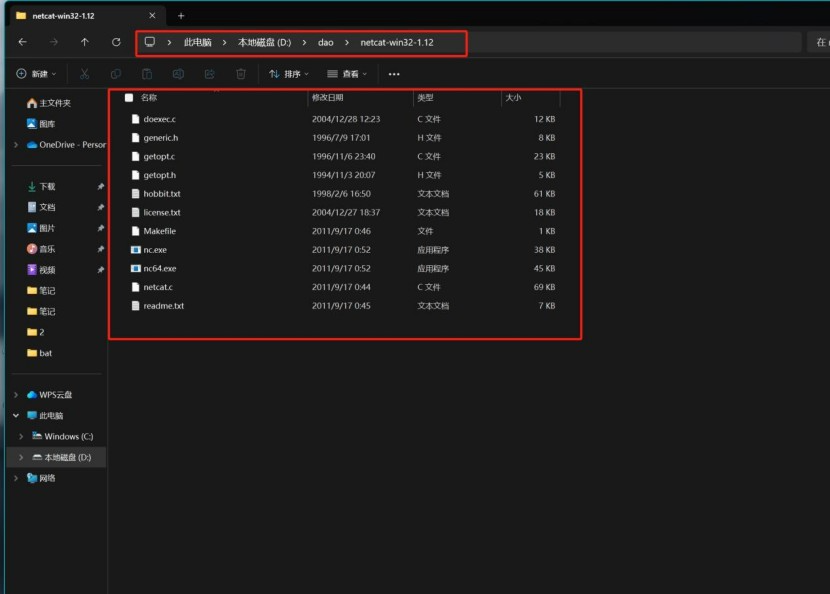Click the Share icon in toolbar
Viewport: 830px width, 594px height.
[209, 74]
